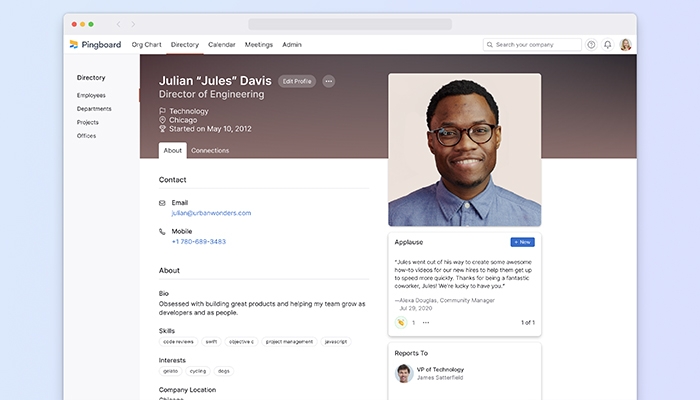Screen dimensions: 700x400
Task: Select Offices in the sidebar
Action: (86, 136)
